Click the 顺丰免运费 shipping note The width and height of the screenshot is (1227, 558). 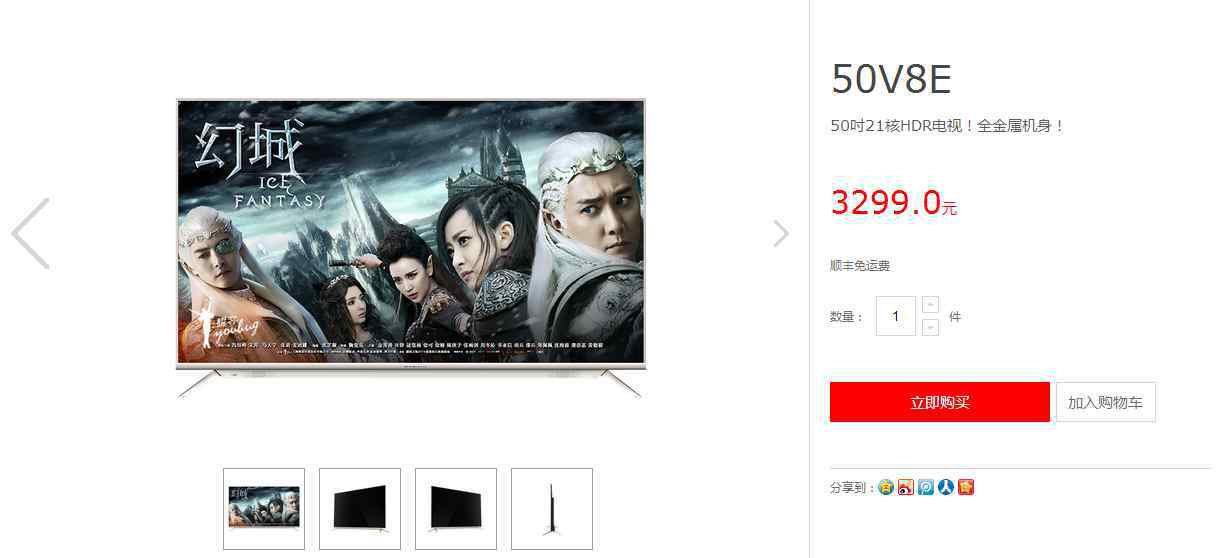tap(860, 266)
